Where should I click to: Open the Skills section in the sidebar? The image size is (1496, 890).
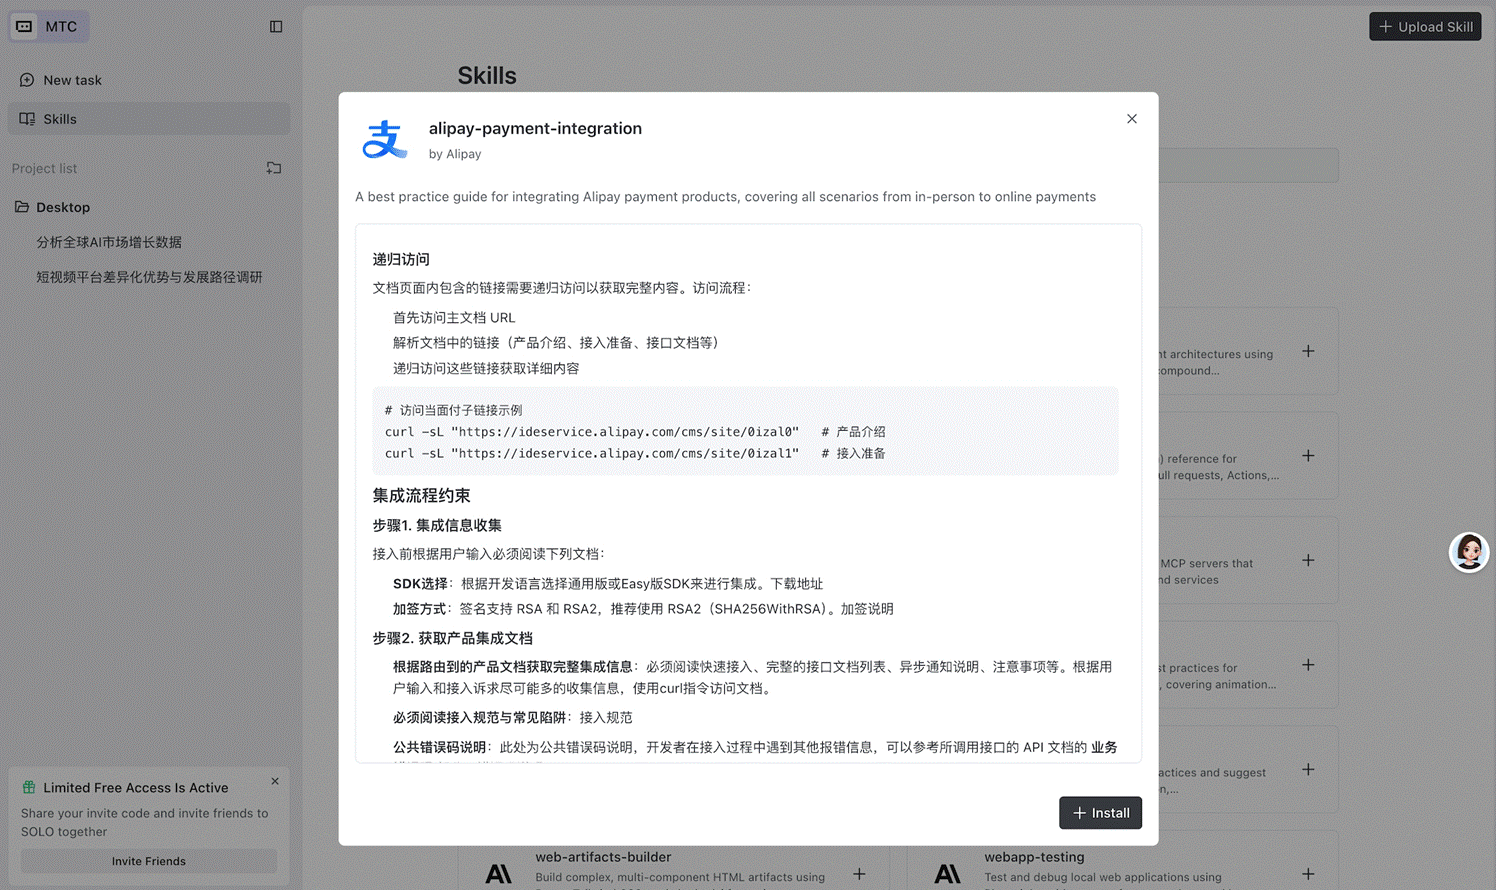pyautogui.click(x=149, y=119)
